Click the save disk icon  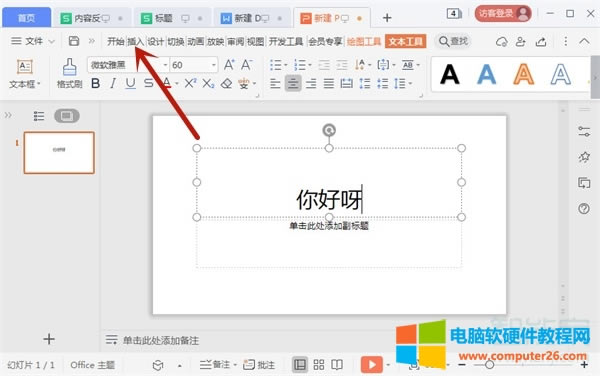pyautogui.click(x=73, y=41)
